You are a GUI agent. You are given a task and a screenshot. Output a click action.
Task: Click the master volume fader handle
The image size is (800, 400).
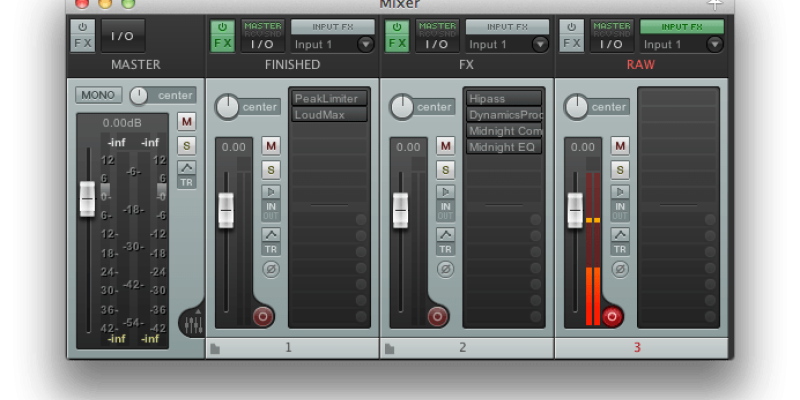pyautogui.click(x=87, y=199)
